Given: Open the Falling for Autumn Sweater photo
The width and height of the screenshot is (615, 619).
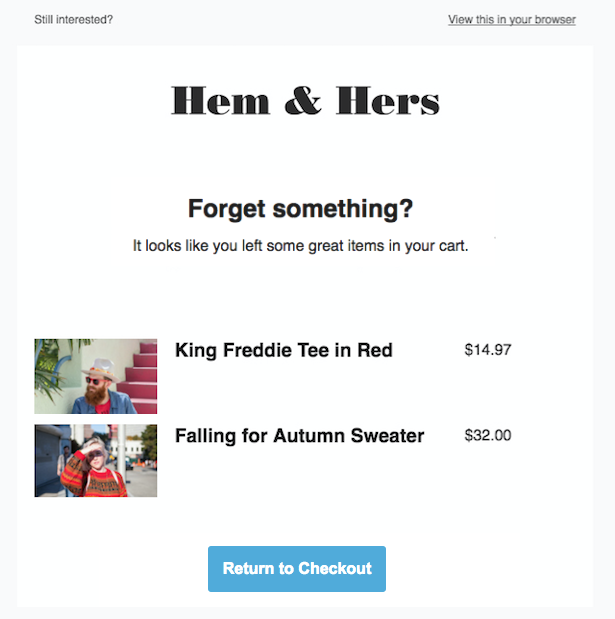Looking at the screenshot, I should [95, 461].
